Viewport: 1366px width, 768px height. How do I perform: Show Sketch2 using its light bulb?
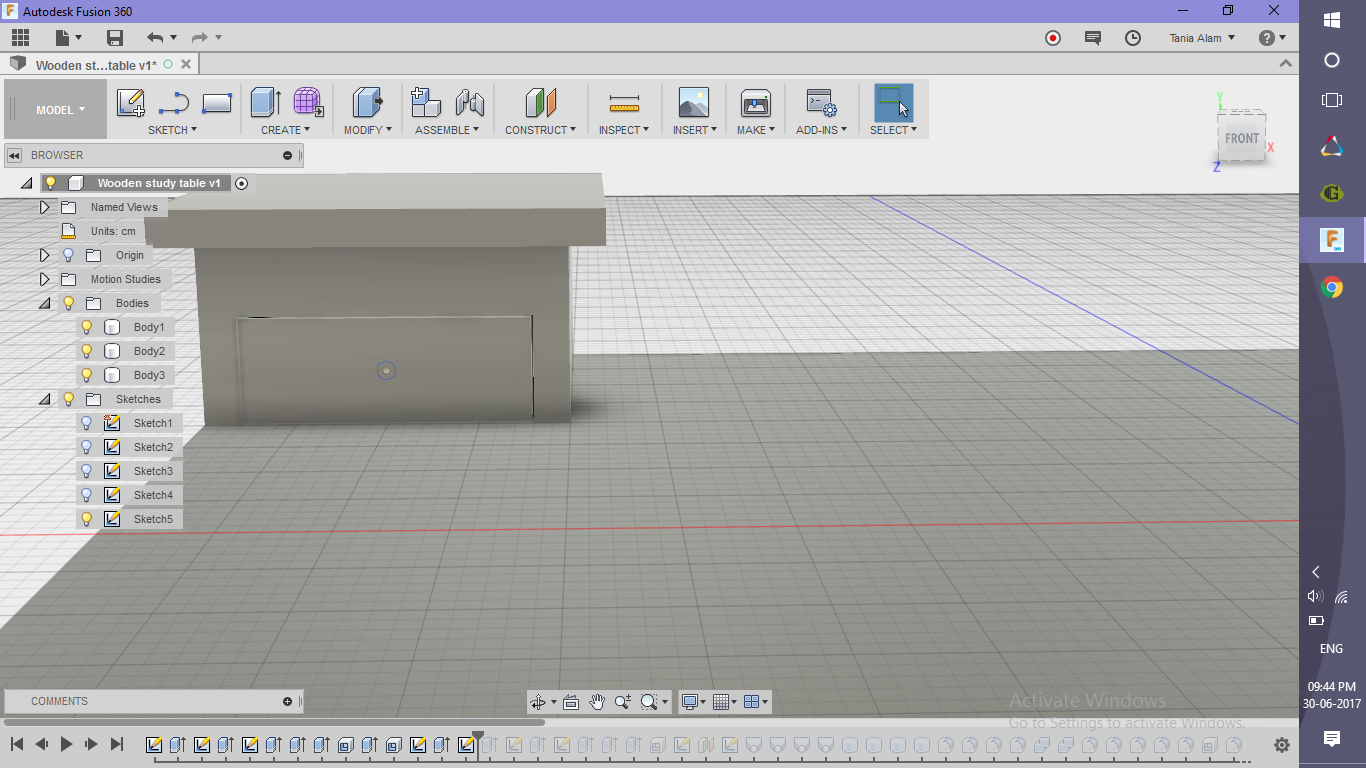tap(87, 447)
